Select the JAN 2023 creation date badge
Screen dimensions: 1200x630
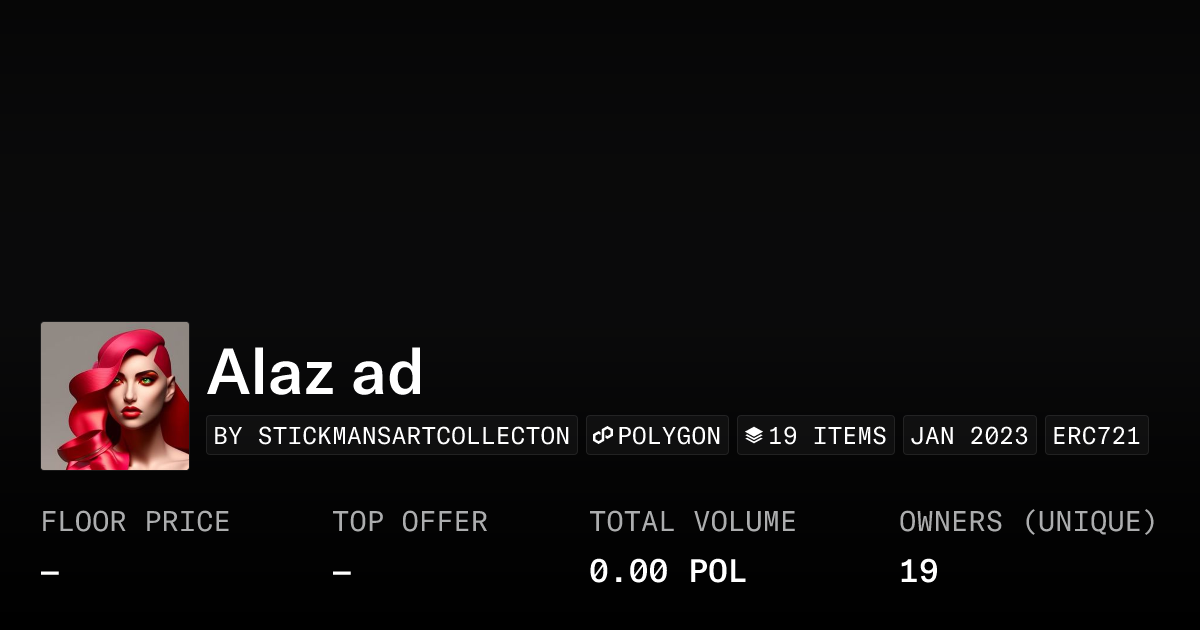[x=969, y=436]
